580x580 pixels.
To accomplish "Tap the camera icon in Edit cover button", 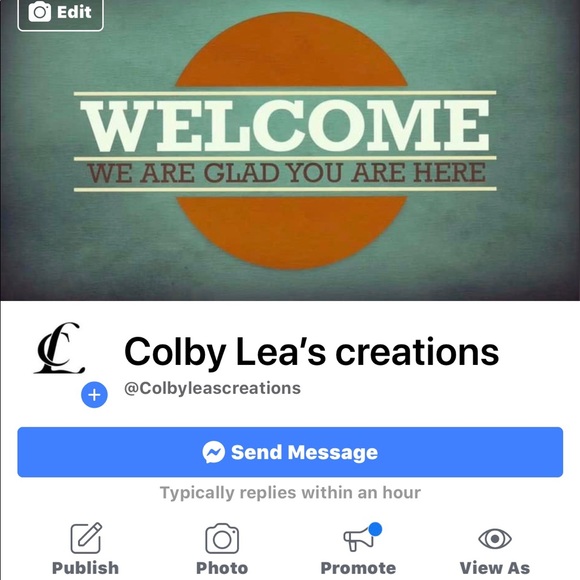I will (x=40, y=11).
